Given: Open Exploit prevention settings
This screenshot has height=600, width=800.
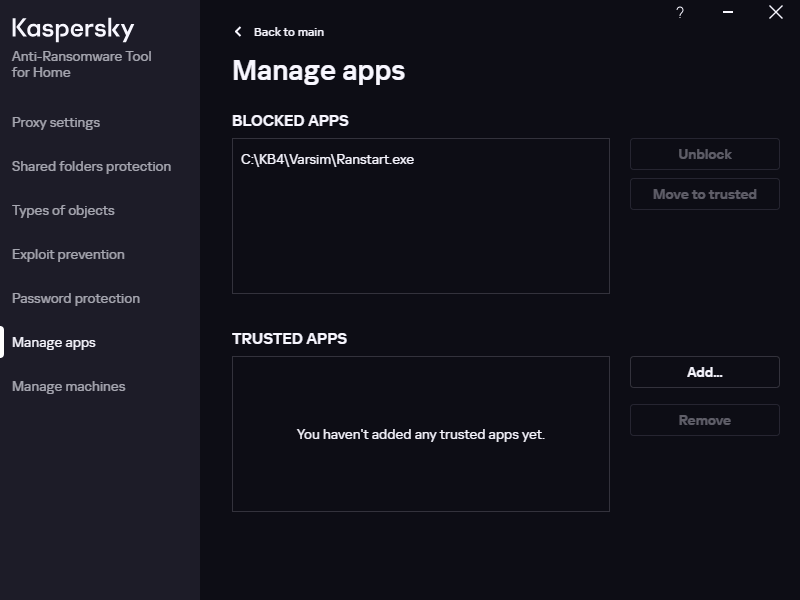Looking at the screenshot, I should pyautogui.click(x=68, y=254).
